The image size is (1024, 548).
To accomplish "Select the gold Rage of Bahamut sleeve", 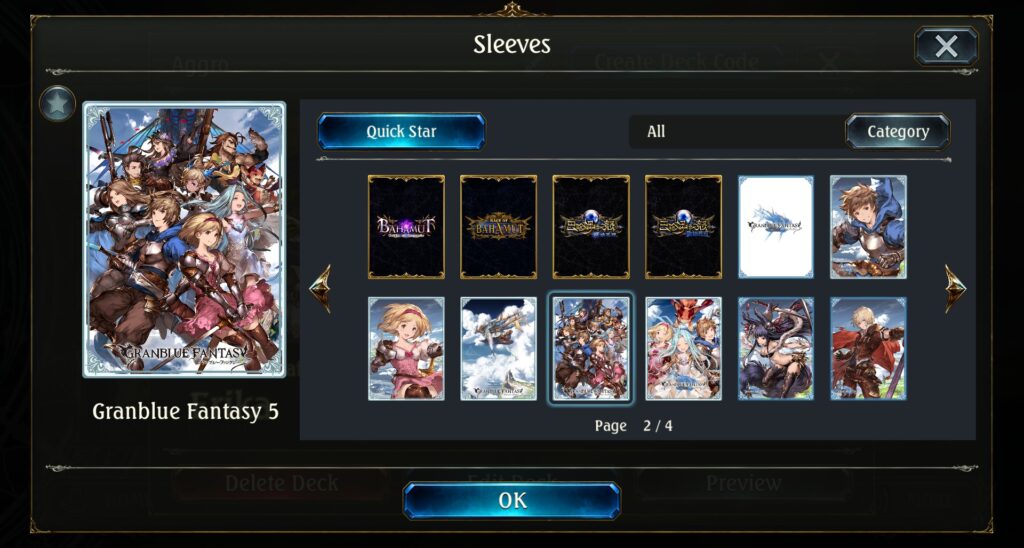I will 498,227.
